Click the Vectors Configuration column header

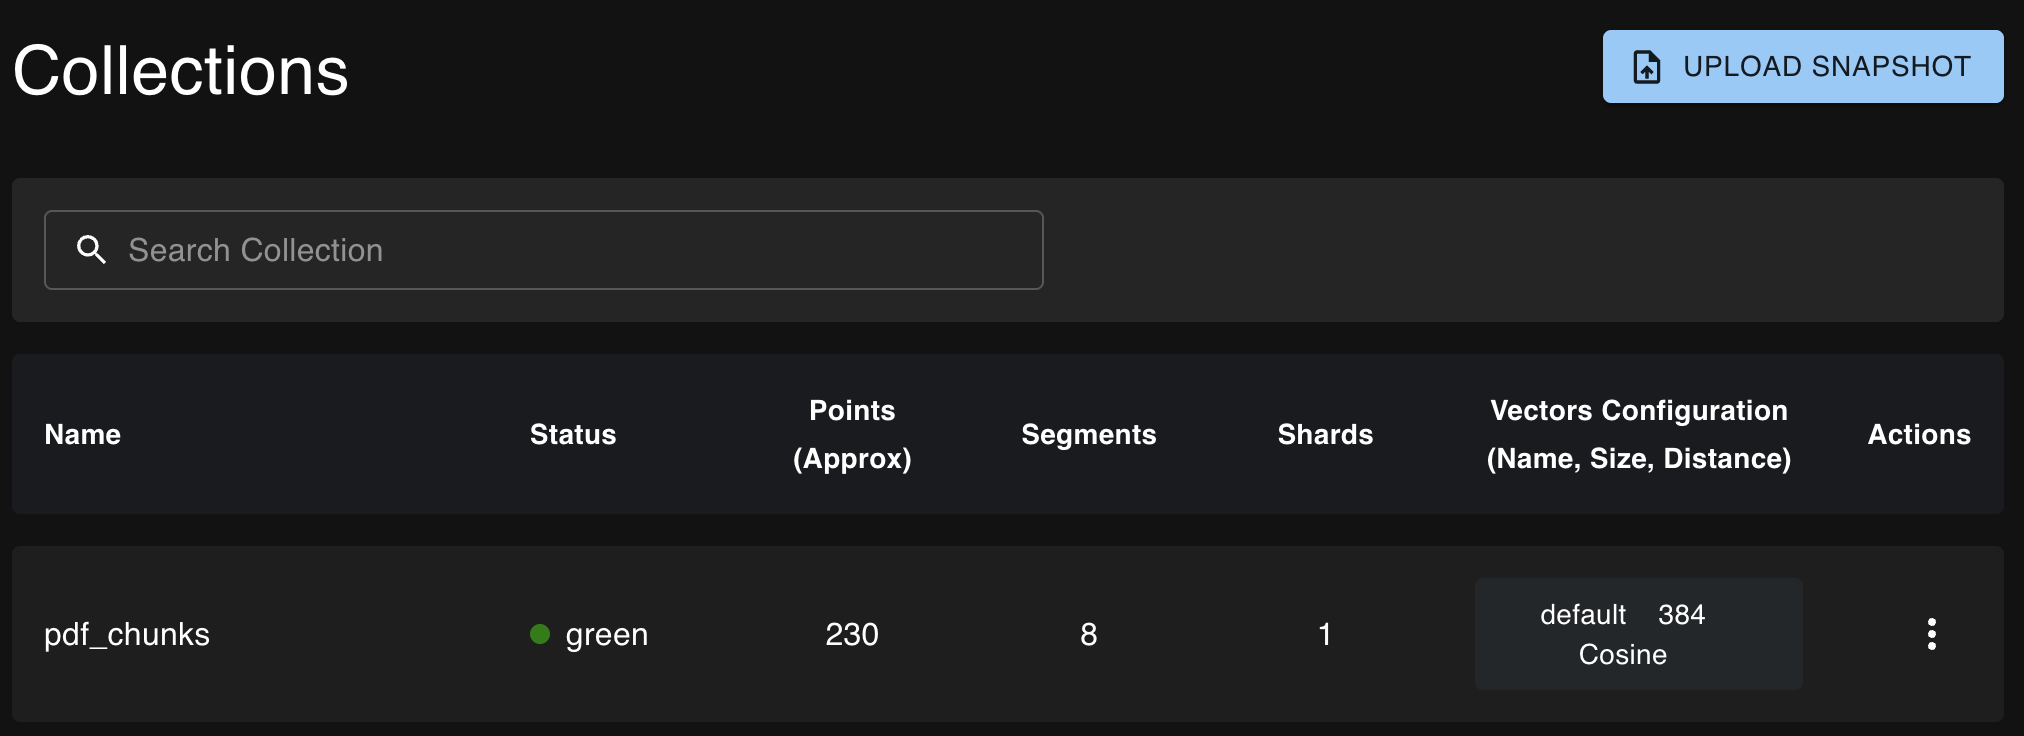click(x=1638, y=434)
